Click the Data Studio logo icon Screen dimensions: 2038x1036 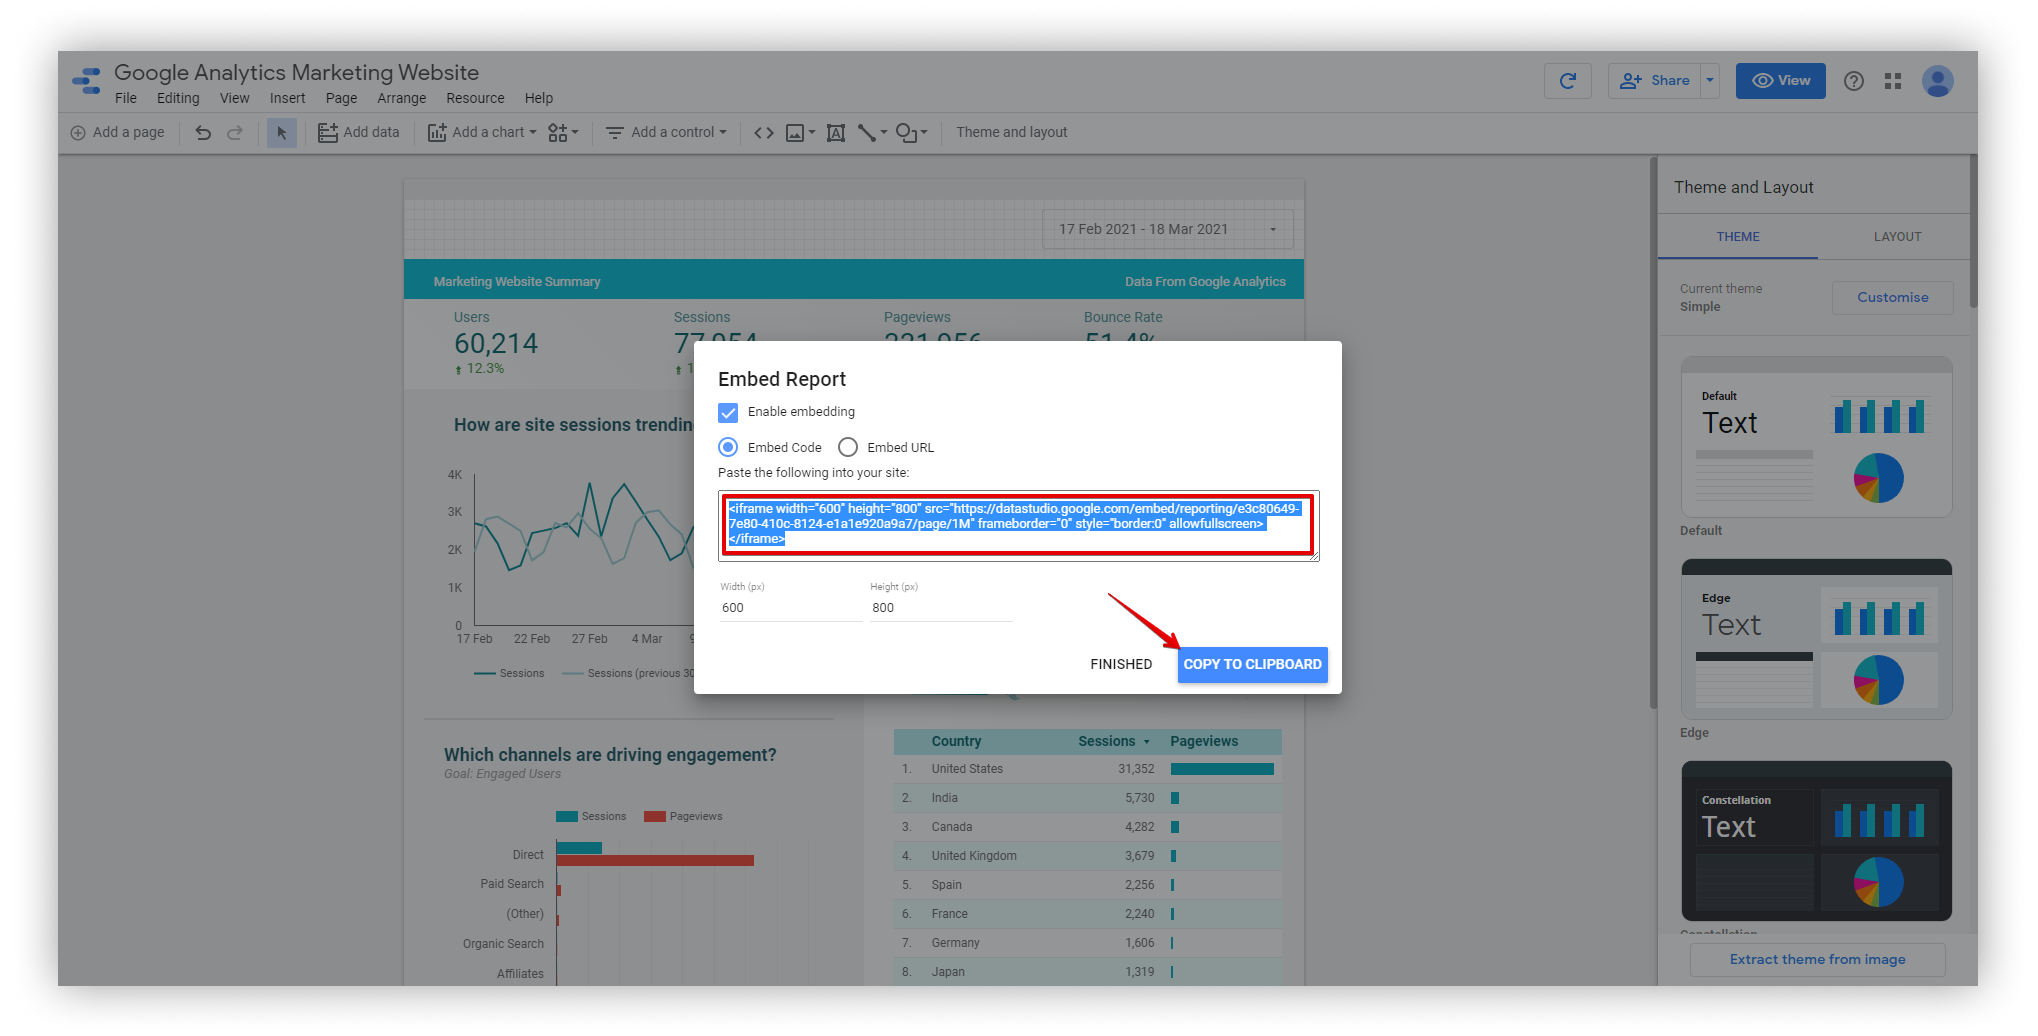point(87,80)
